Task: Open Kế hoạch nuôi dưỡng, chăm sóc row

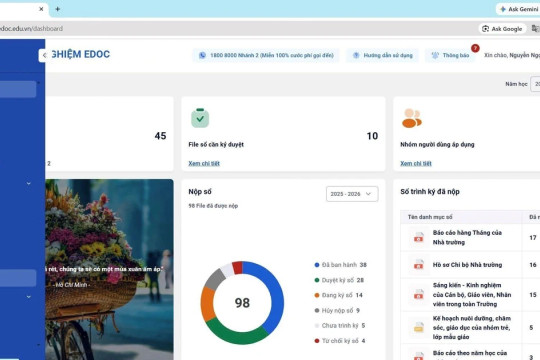Action: point(471,327)
